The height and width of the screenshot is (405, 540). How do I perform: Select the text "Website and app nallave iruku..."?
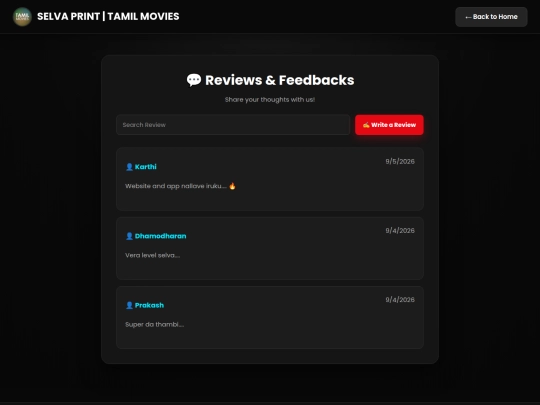(x=176, y=186)
